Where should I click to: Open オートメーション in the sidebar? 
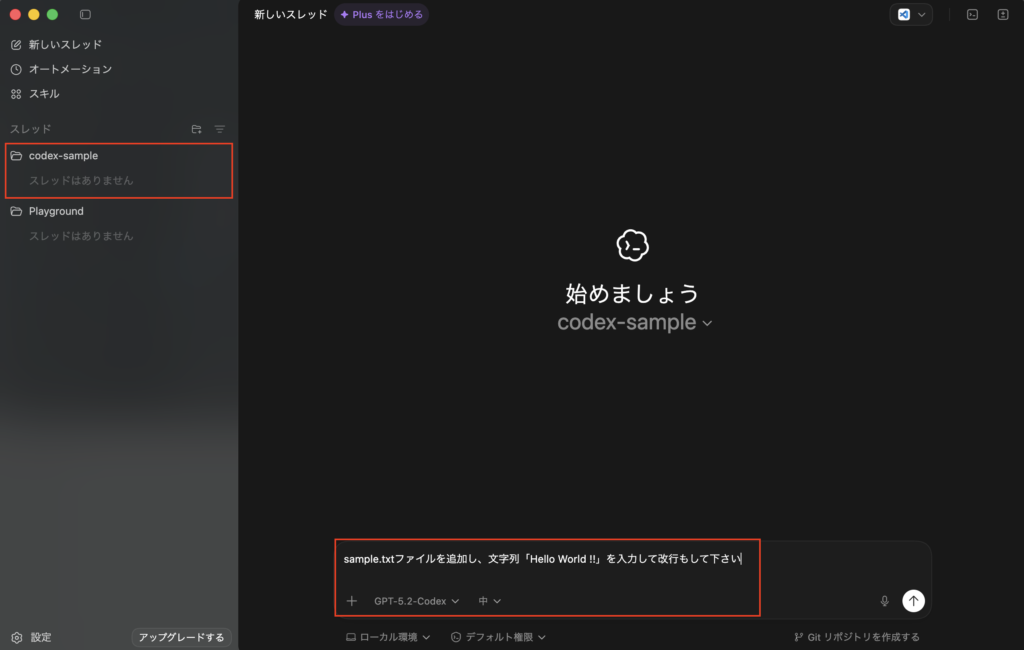(70, 69)
